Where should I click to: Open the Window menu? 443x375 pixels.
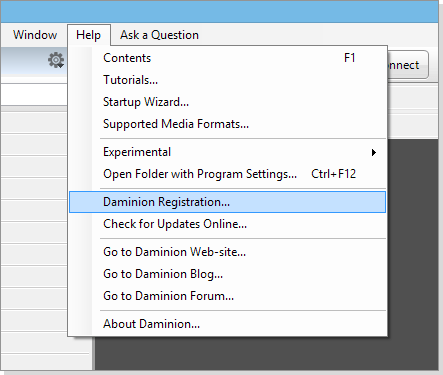point(35,35)
